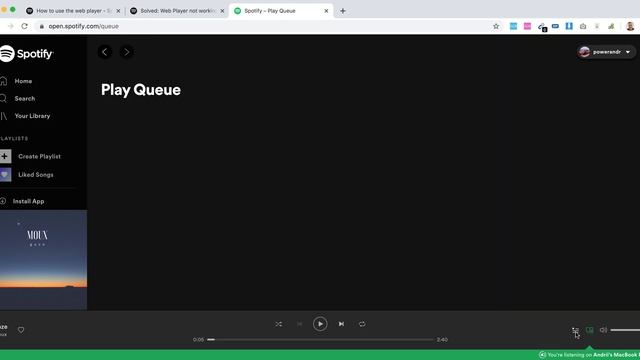
Task: Click the pink extension icon in toolbar
Action: click(x=527, y=26)
